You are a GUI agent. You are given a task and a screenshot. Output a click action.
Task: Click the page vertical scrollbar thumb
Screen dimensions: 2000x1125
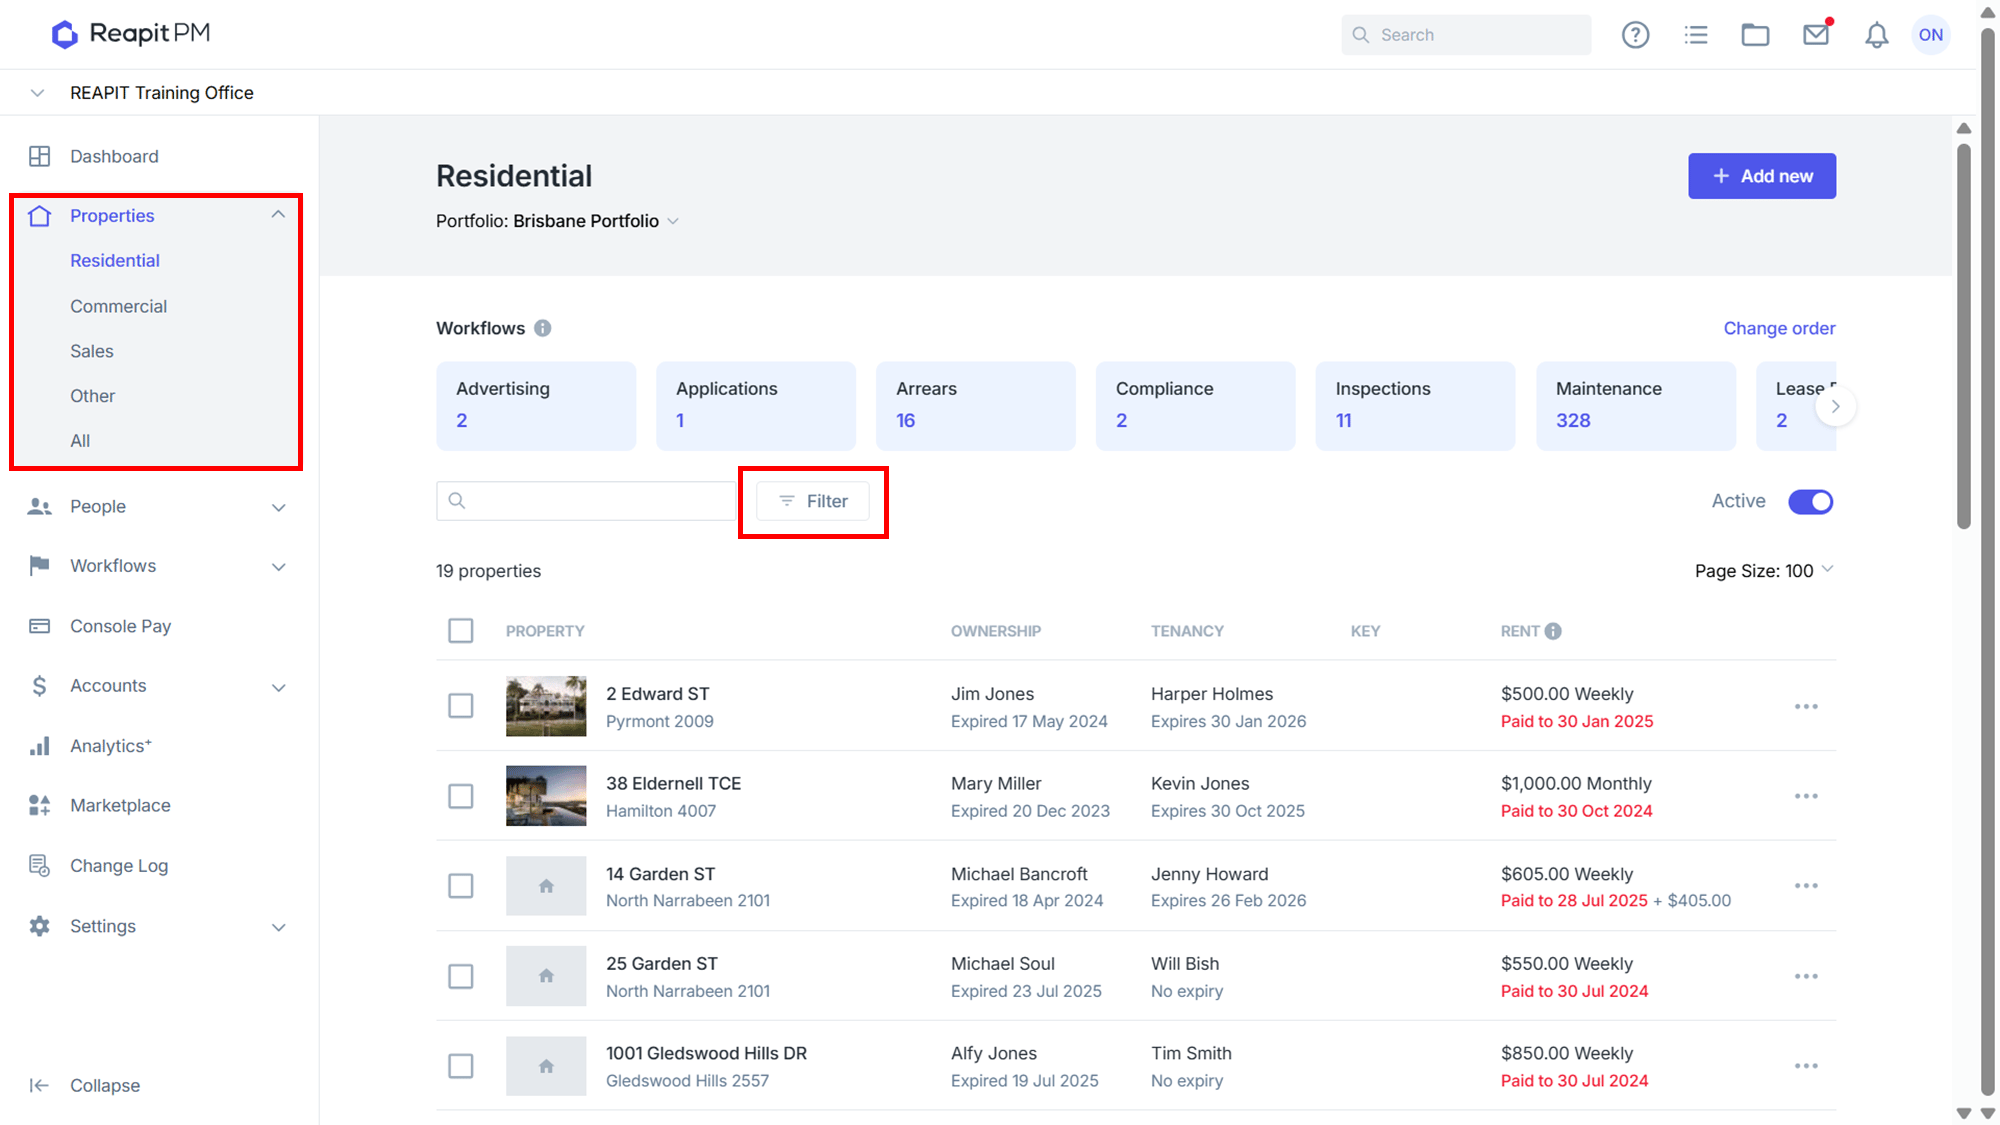pyautogui.click(x=1964, y=335)
